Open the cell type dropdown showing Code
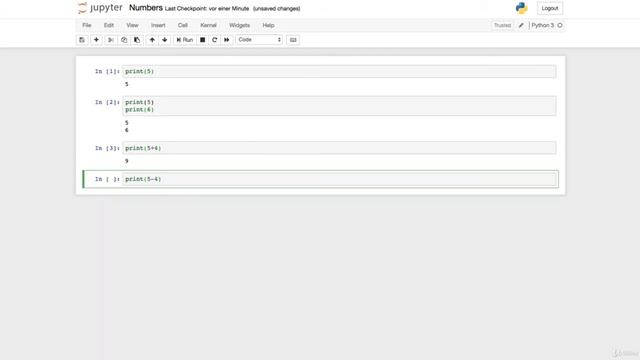640x360 pixels. (x=259, y=40)
